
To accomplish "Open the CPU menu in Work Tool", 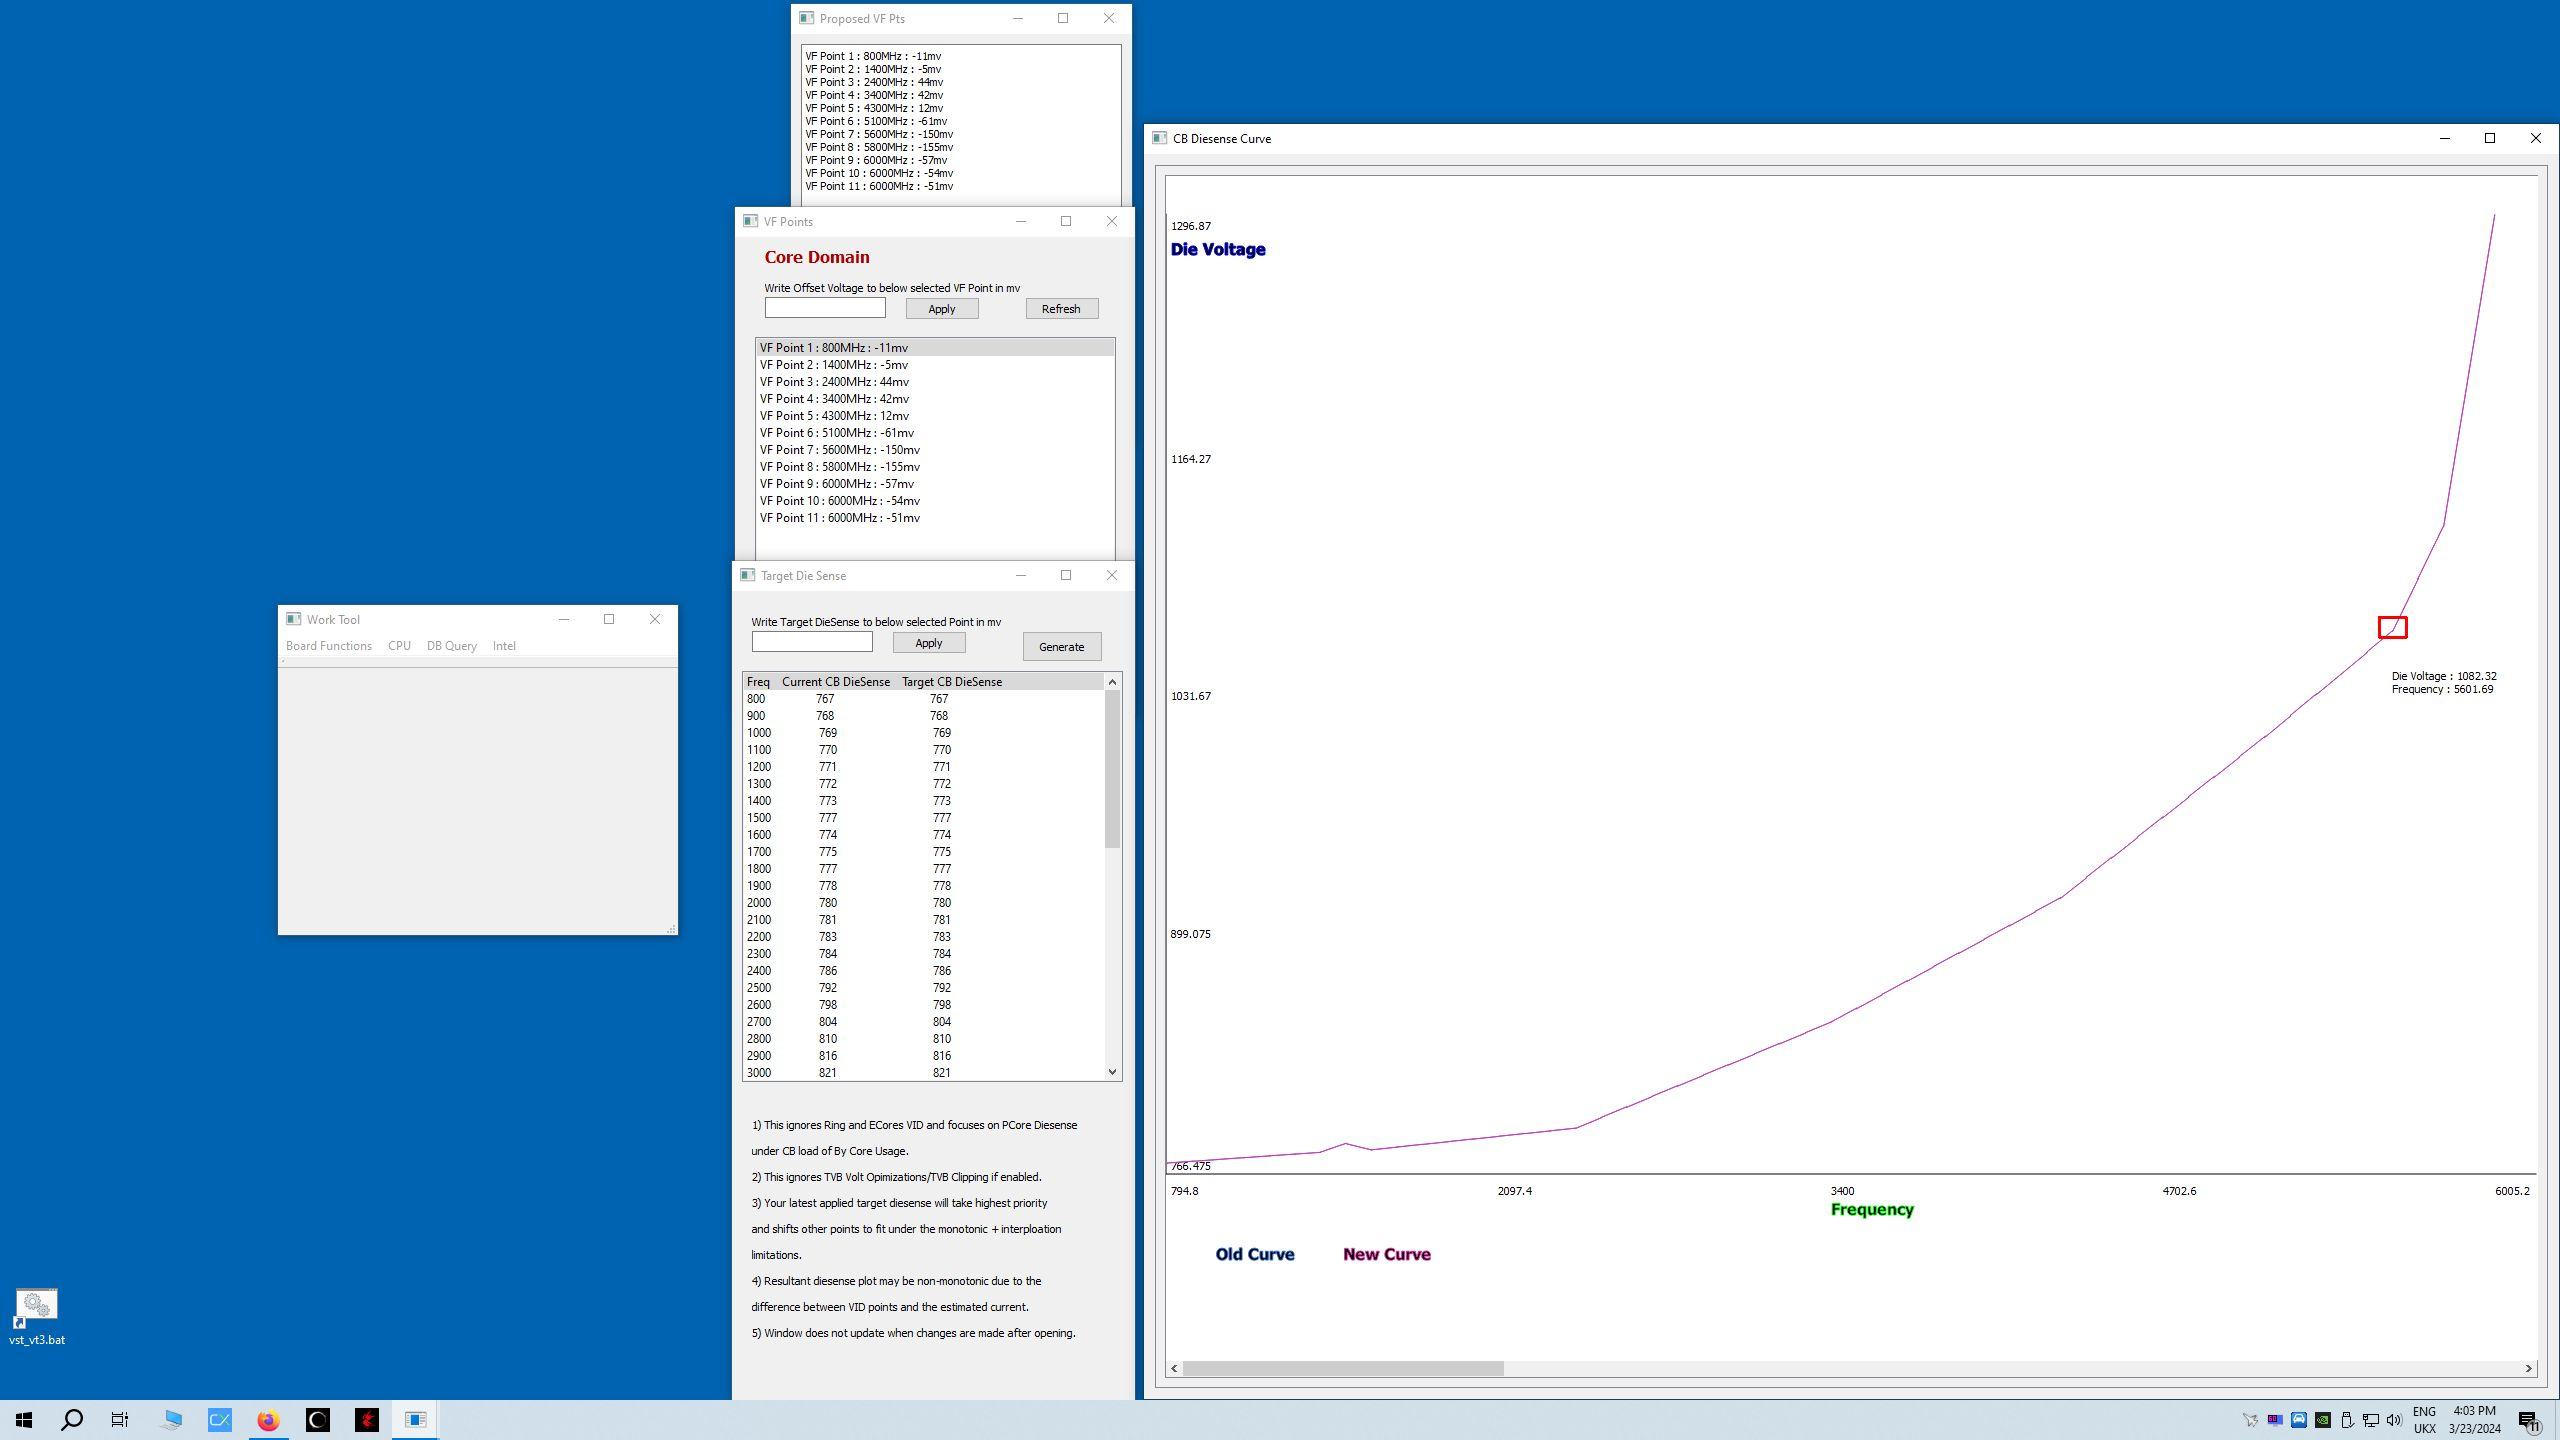I will coord(399,646).
